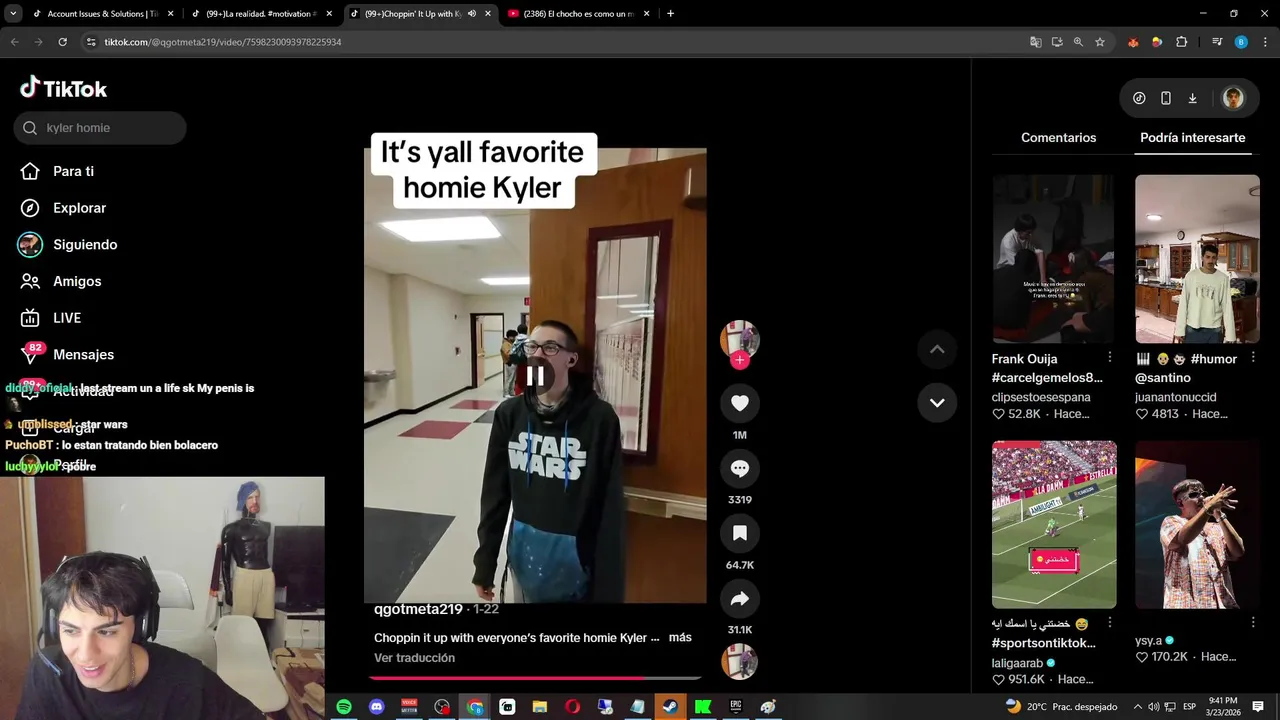Click the install app icon in address bar

(x=1057, y=42)
